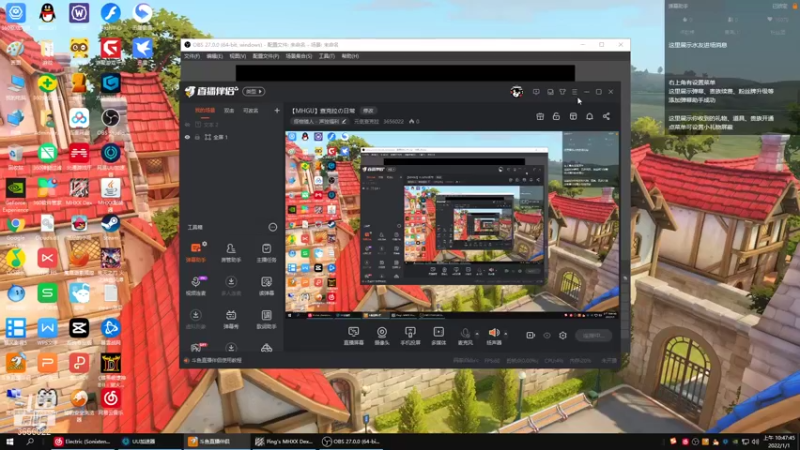Open the Steam desktop shortcut icon

110,227
